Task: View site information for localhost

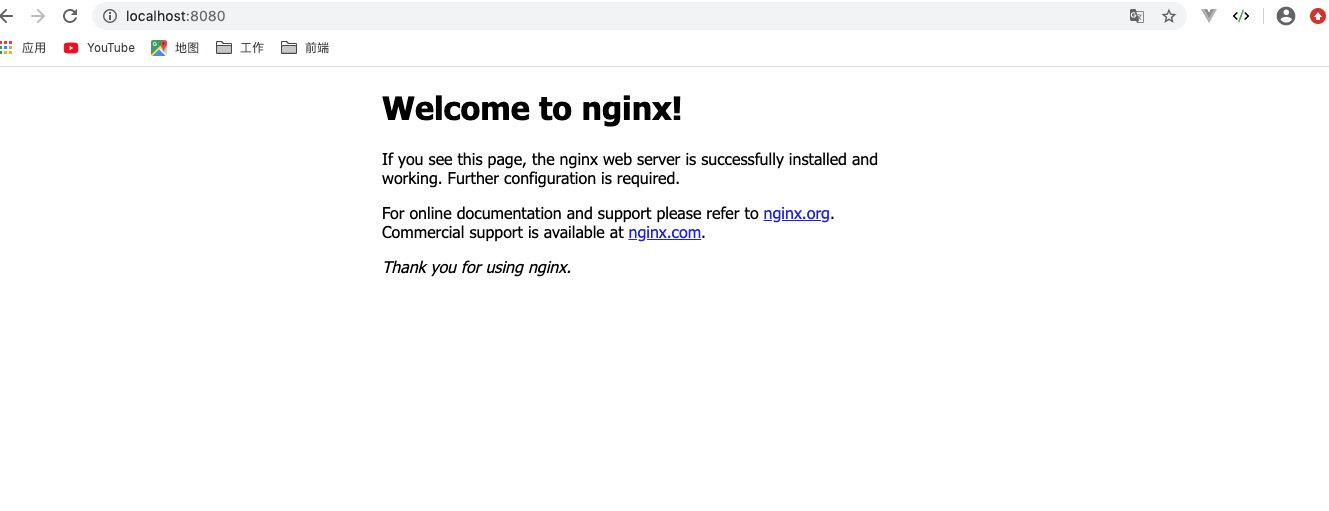Action: pyautogui.click(x=110, y=16)
